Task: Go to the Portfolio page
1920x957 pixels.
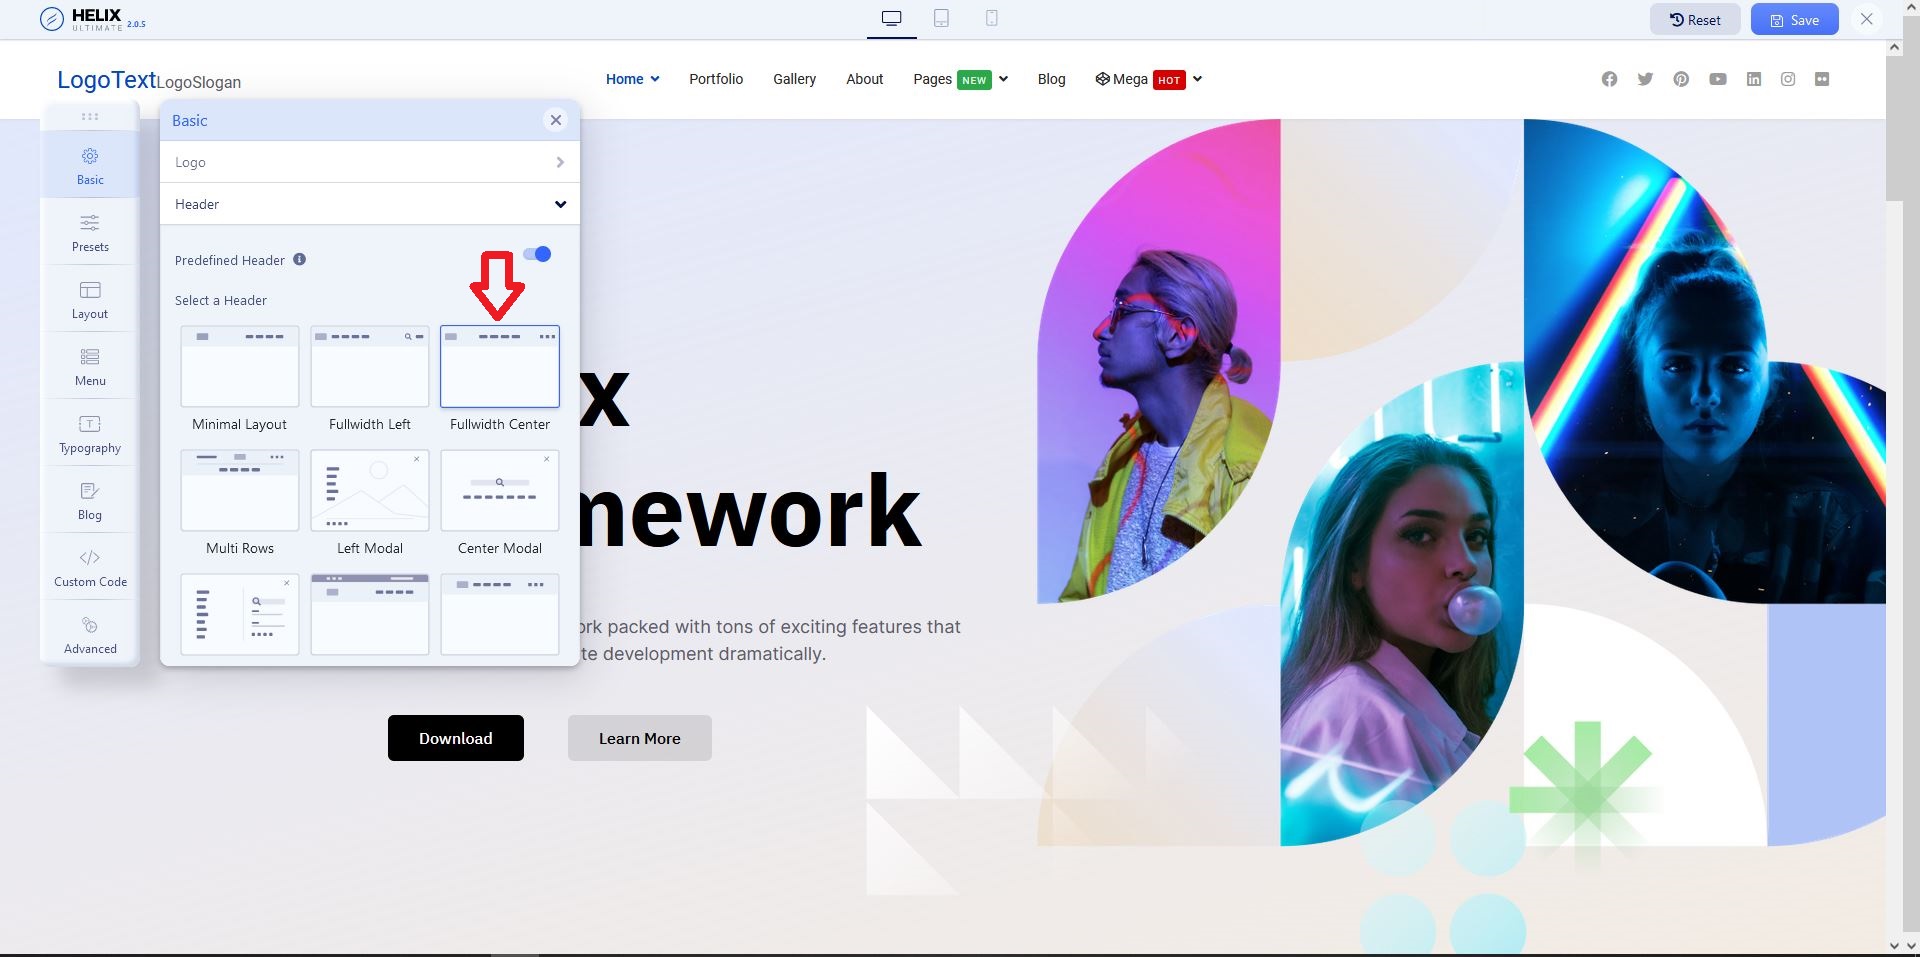Action: 716,79
